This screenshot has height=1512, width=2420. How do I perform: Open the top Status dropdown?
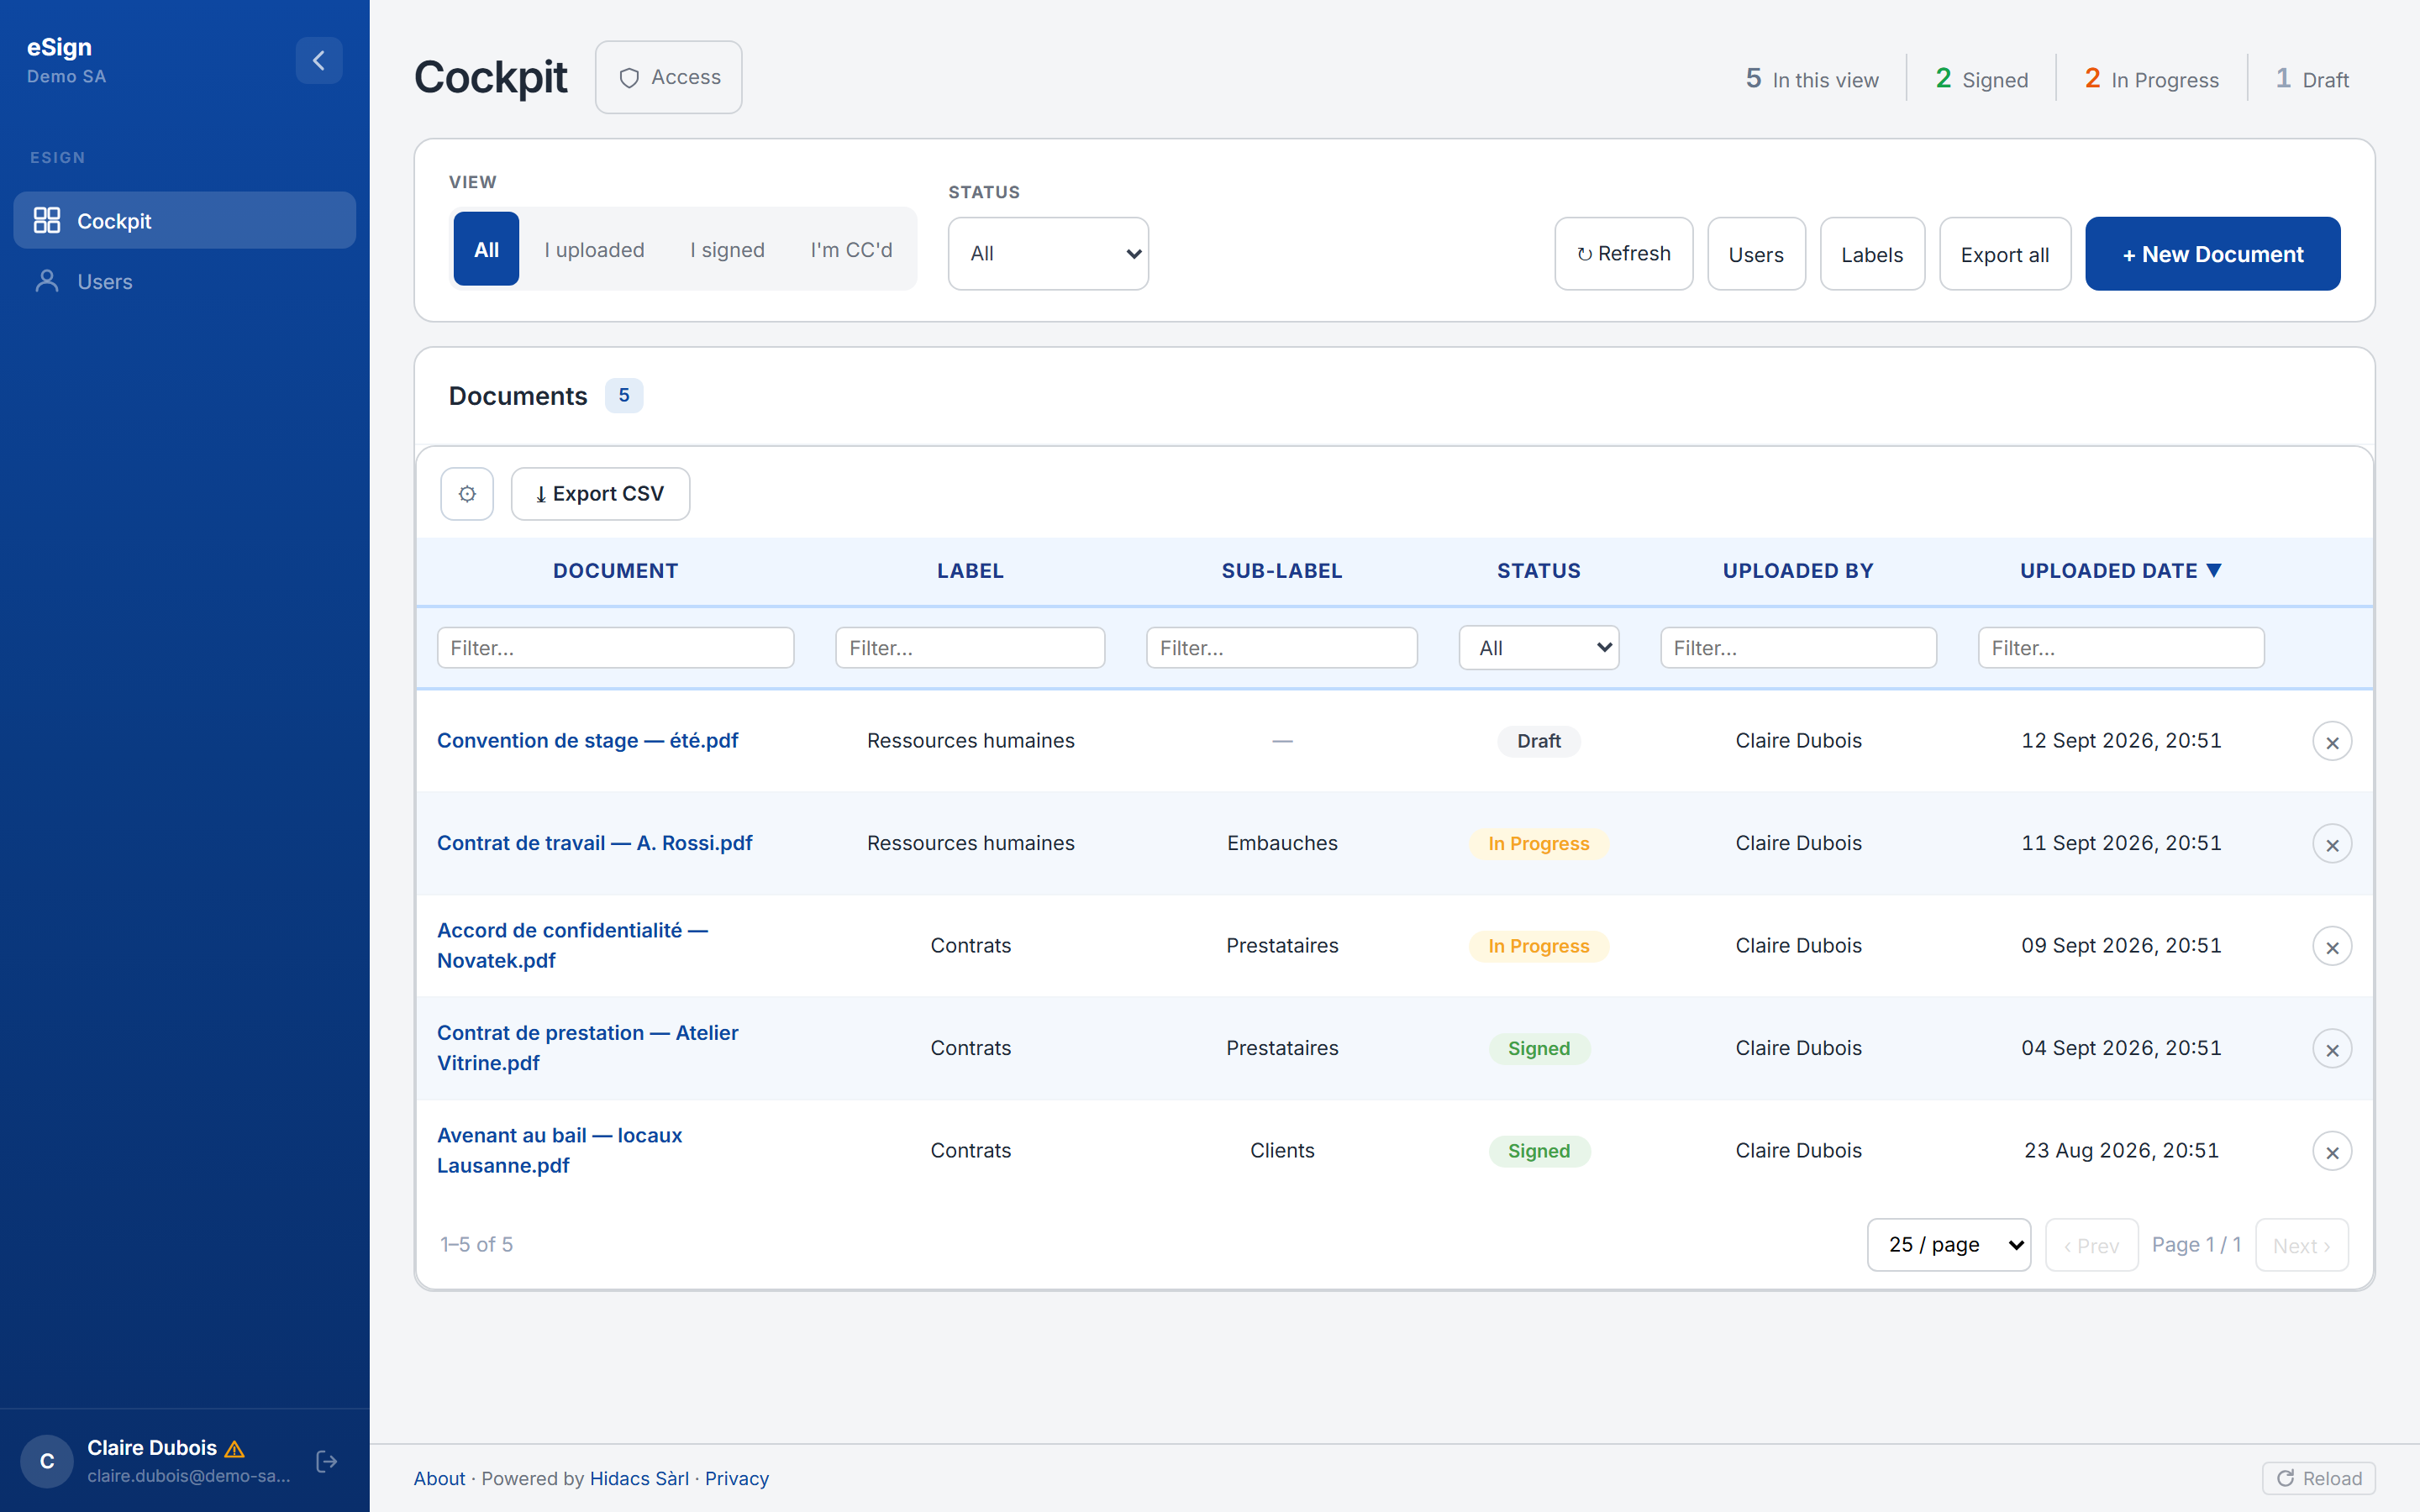1048,254
